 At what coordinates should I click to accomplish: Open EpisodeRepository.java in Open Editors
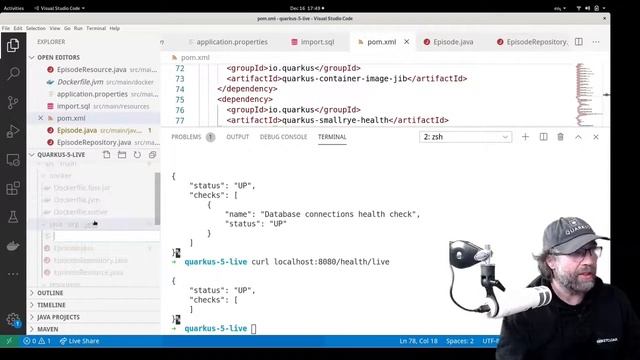pos(95,142)
